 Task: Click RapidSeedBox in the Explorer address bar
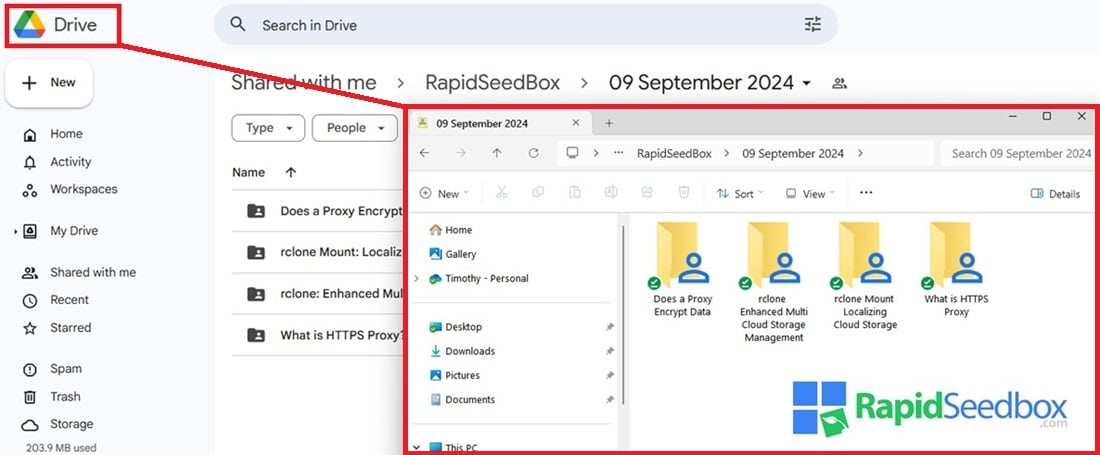pos(674,153)
